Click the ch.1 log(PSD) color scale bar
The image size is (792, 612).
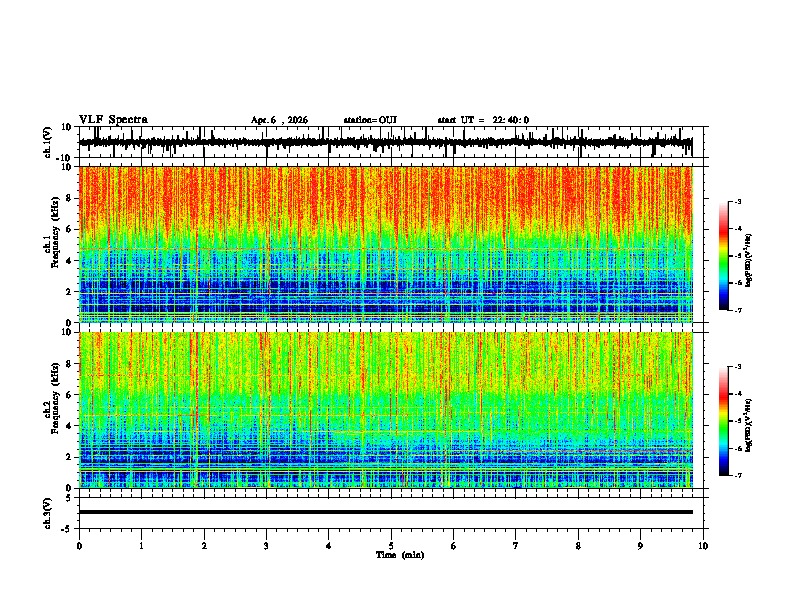pos(724,256)
